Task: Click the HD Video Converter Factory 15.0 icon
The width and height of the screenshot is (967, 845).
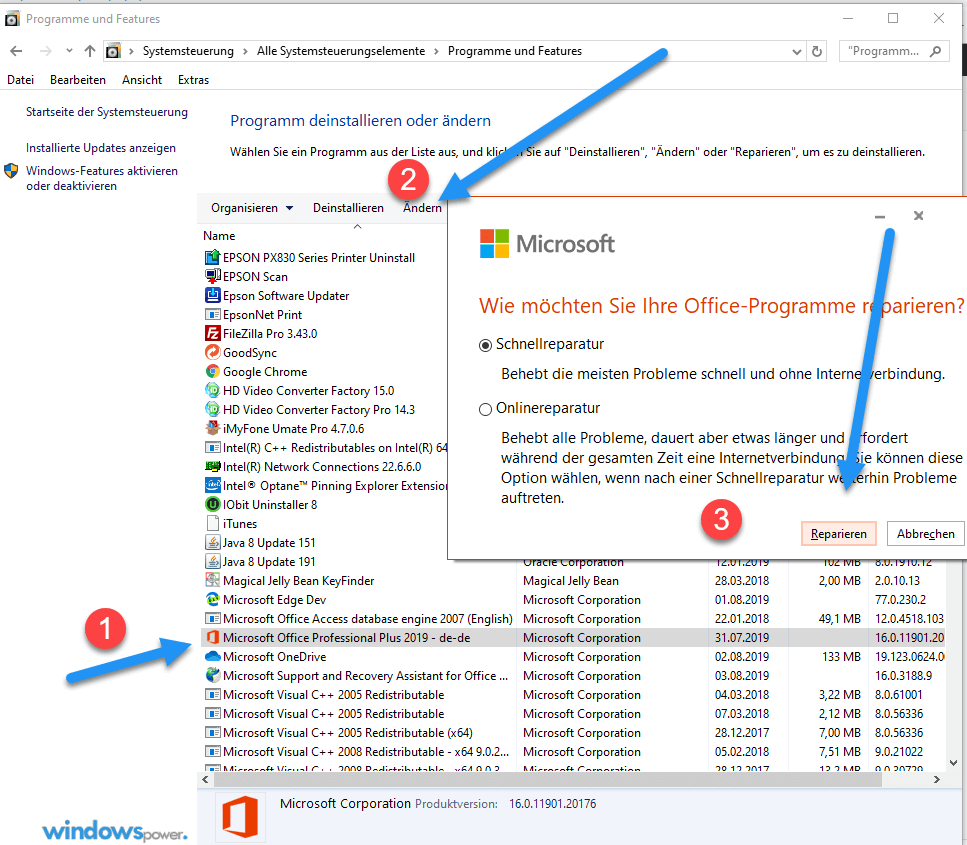Action: tap(212, 390)
